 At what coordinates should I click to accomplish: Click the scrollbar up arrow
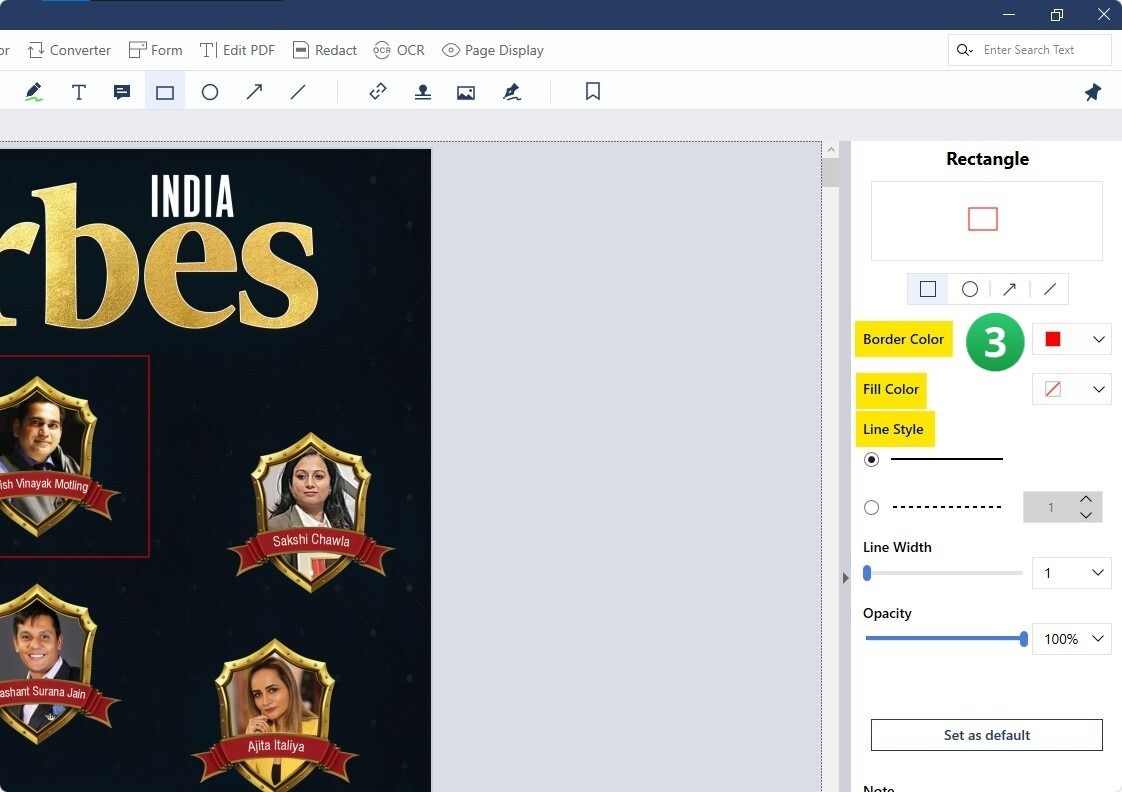pyautogui.click(x=831, y=150)
